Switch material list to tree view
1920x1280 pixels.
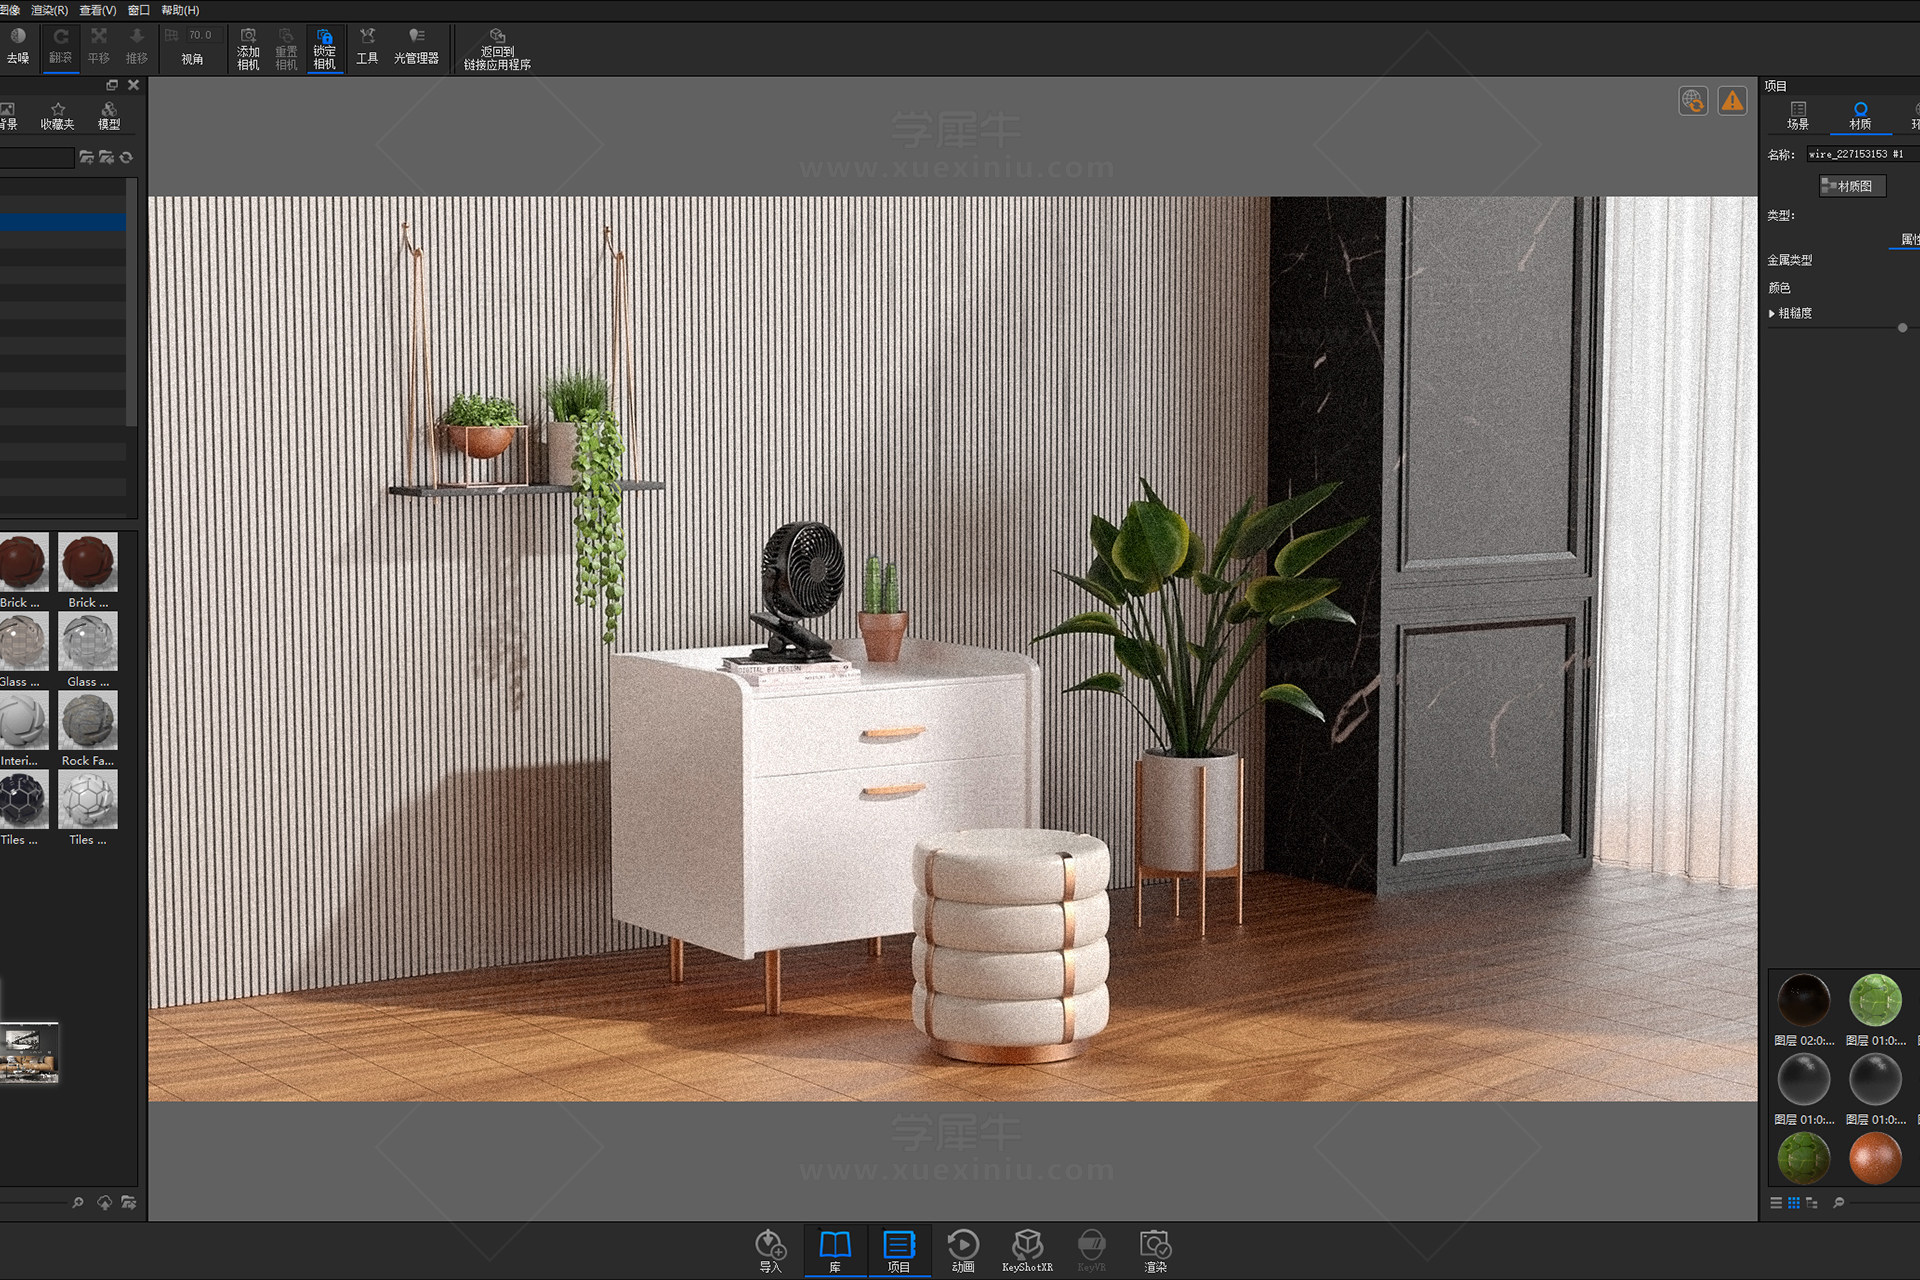[1812, 1203]
